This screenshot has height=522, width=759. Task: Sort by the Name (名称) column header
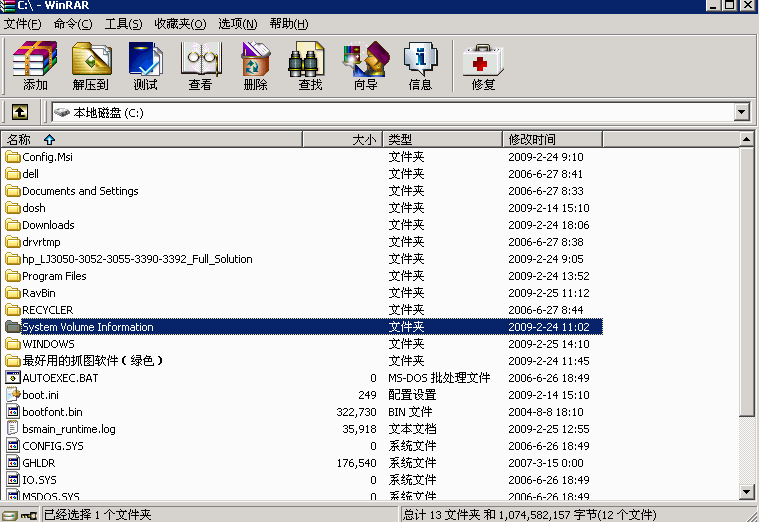click(x=152, y=139)
